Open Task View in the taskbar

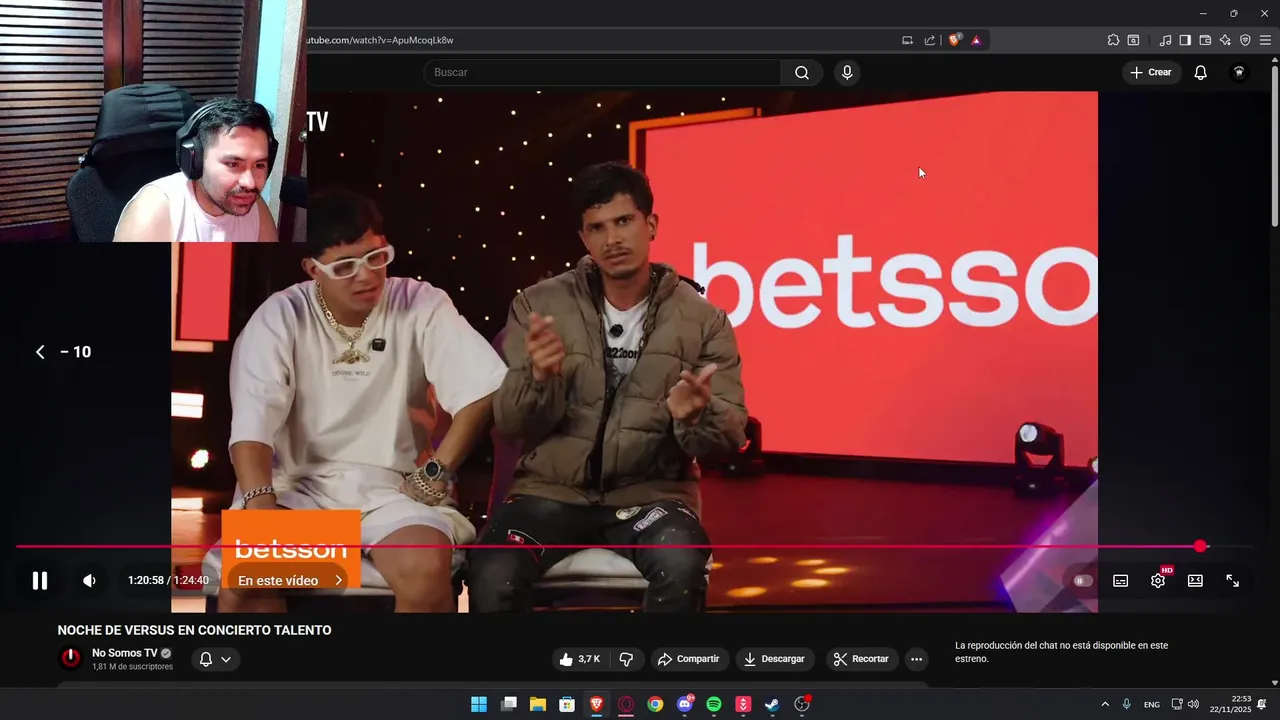coord(508,704)
